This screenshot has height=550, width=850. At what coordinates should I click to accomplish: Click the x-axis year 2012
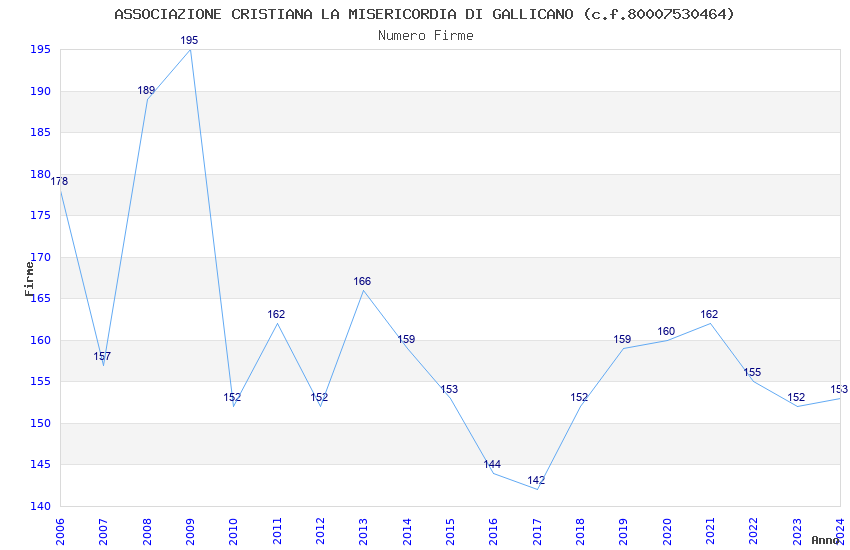coord(320,532)
